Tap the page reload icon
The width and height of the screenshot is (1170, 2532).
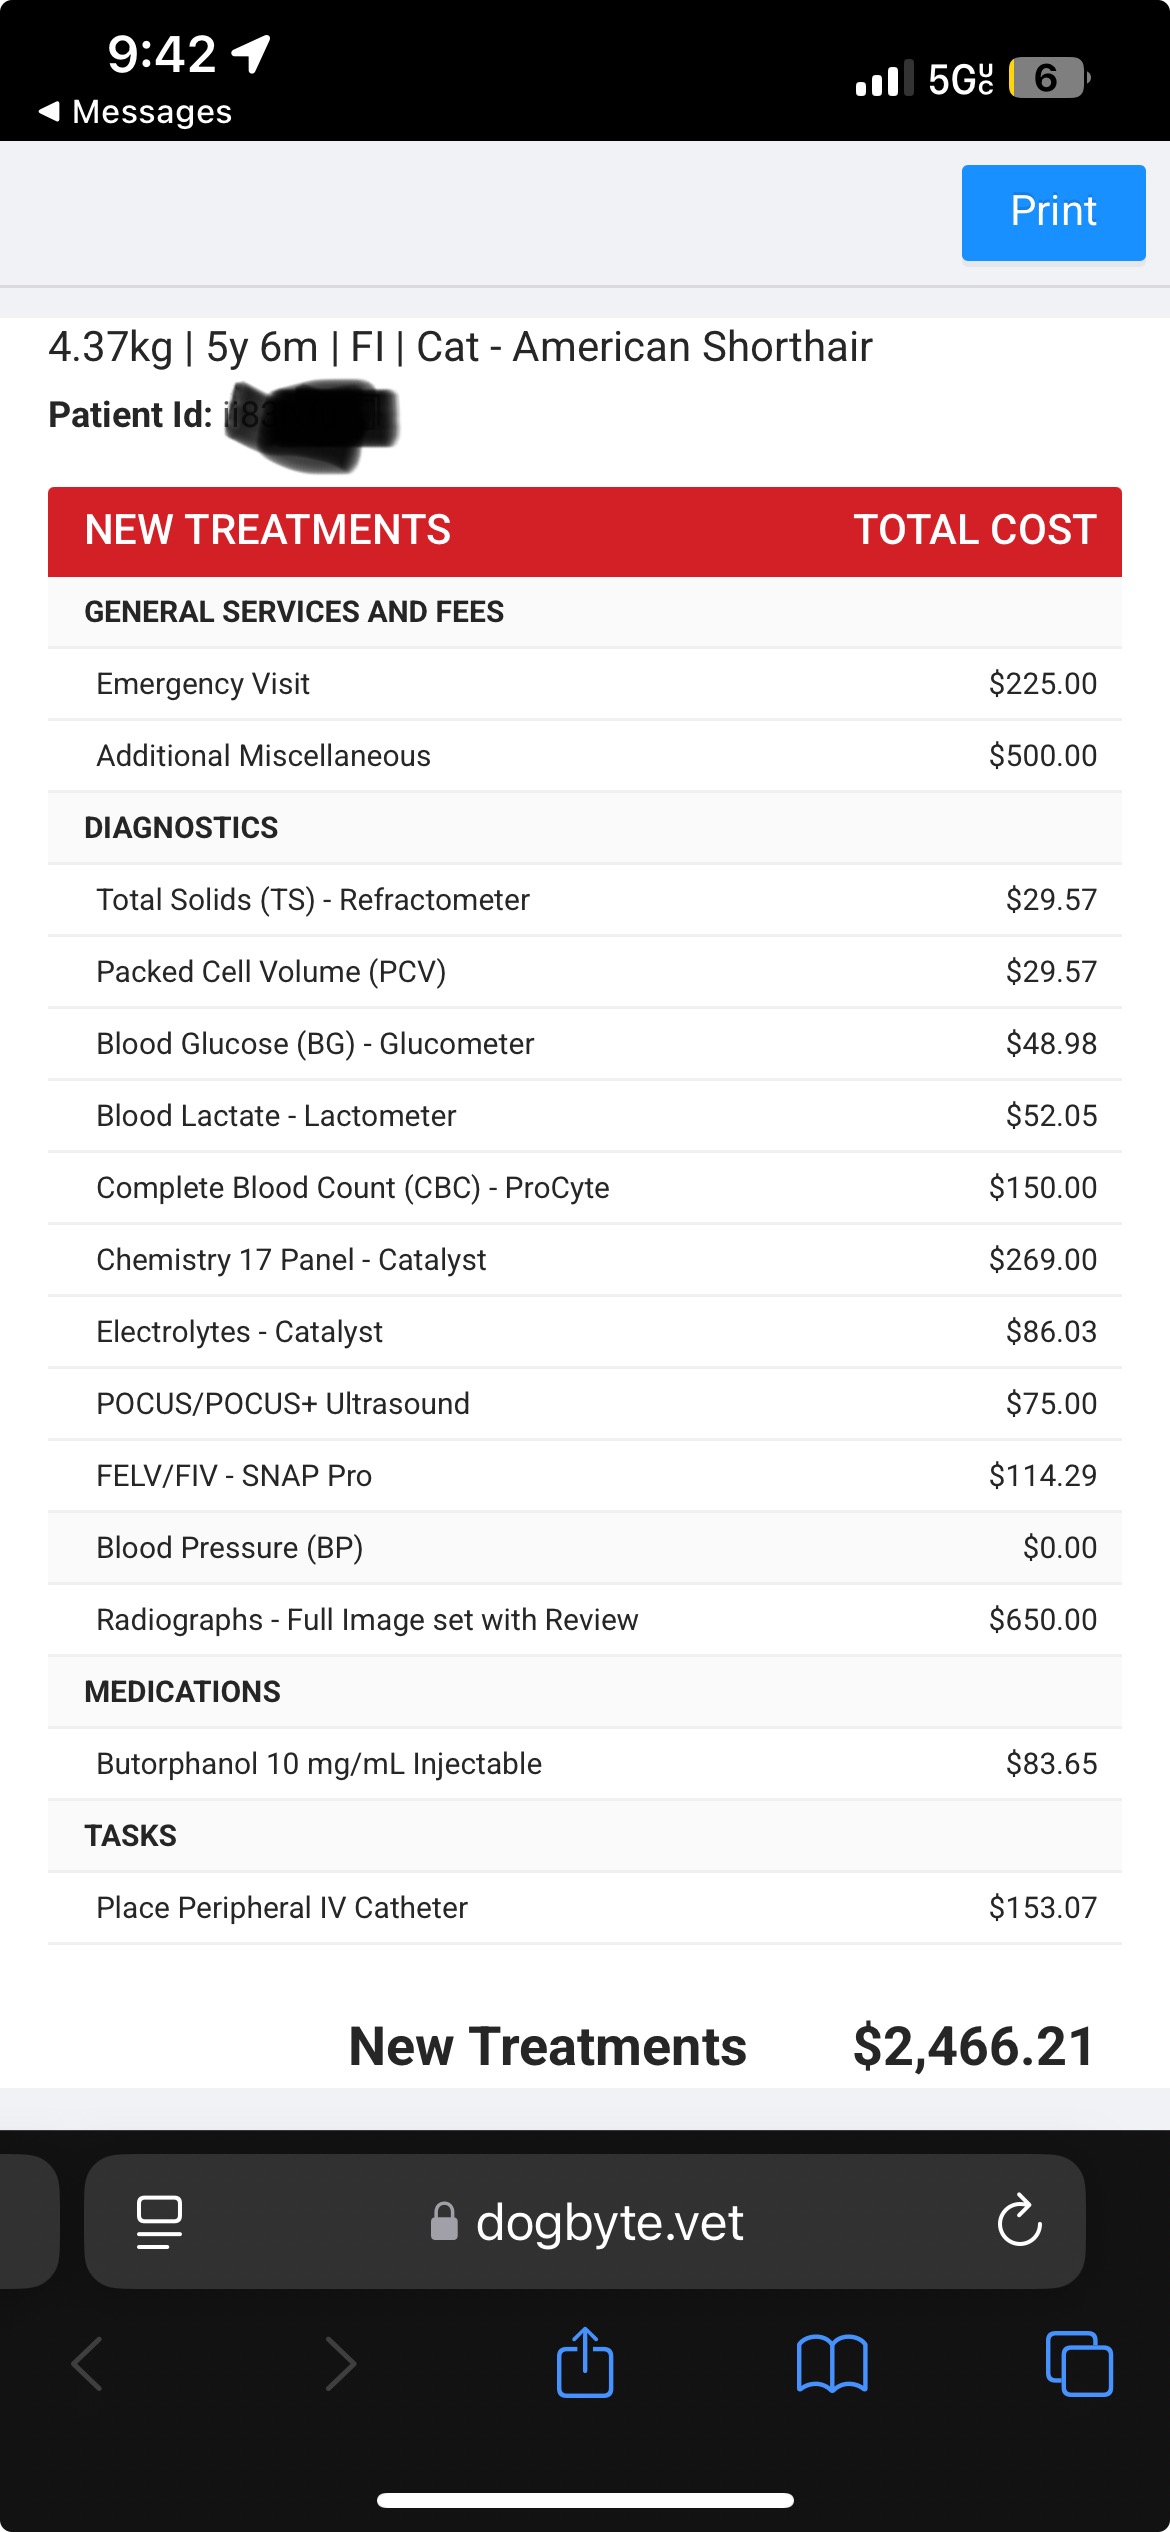[1019, 2221]
